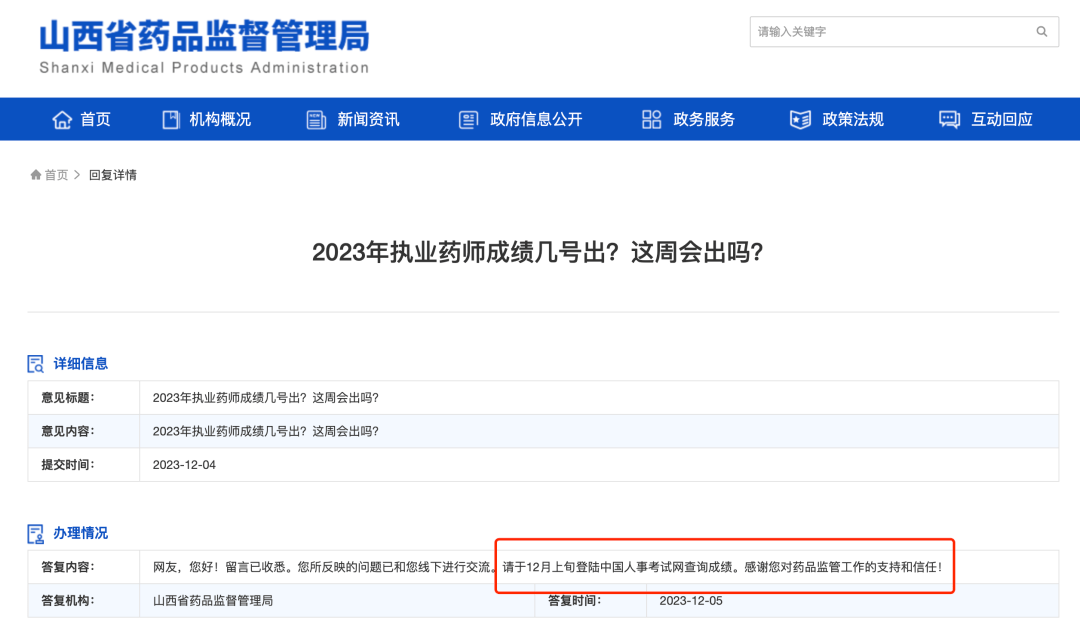Click the home icon beside 首页 in navigation bar

62,120
